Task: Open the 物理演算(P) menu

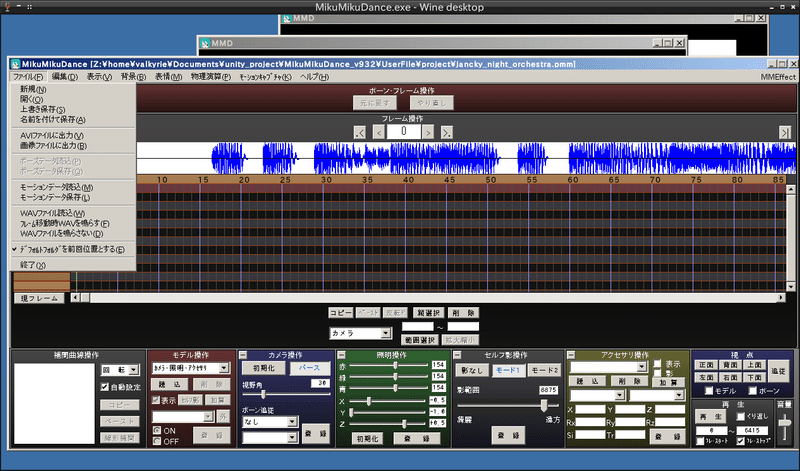Action: pos(211,77)
